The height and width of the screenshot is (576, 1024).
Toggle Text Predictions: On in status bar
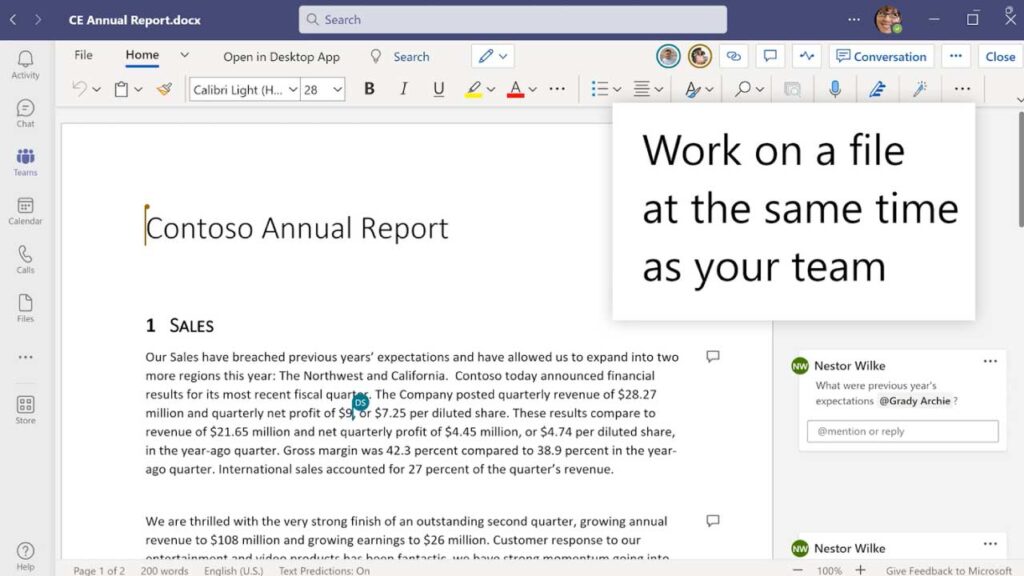click(x=324, y=570)
